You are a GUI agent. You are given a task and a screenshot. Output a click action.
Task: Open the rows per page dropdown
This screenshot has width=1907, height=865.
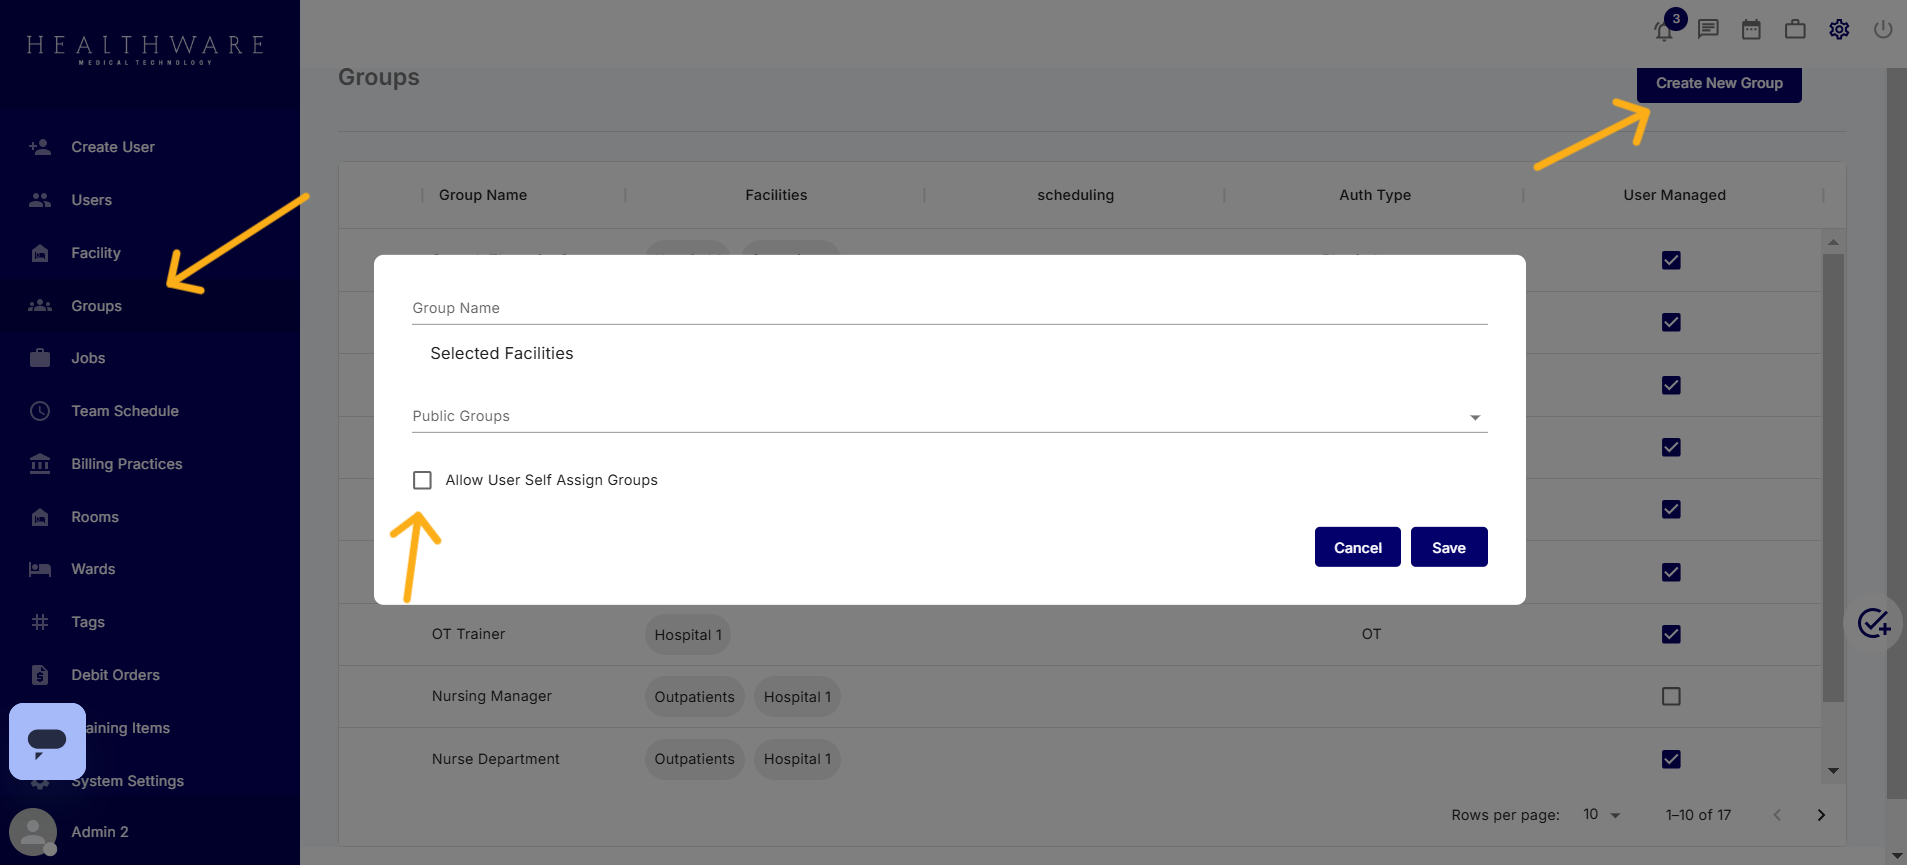[x=1601, y=815]
